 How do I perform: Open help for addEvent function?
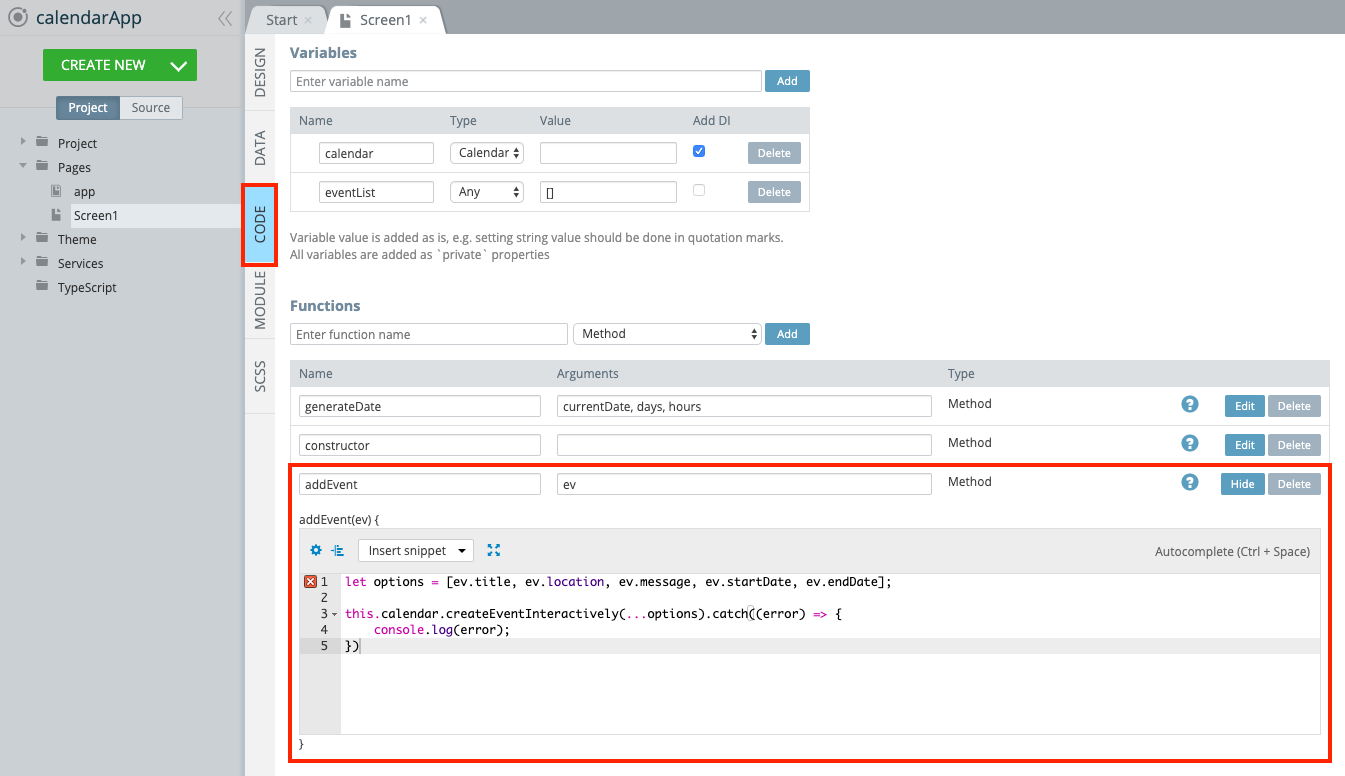(1190, 482)
